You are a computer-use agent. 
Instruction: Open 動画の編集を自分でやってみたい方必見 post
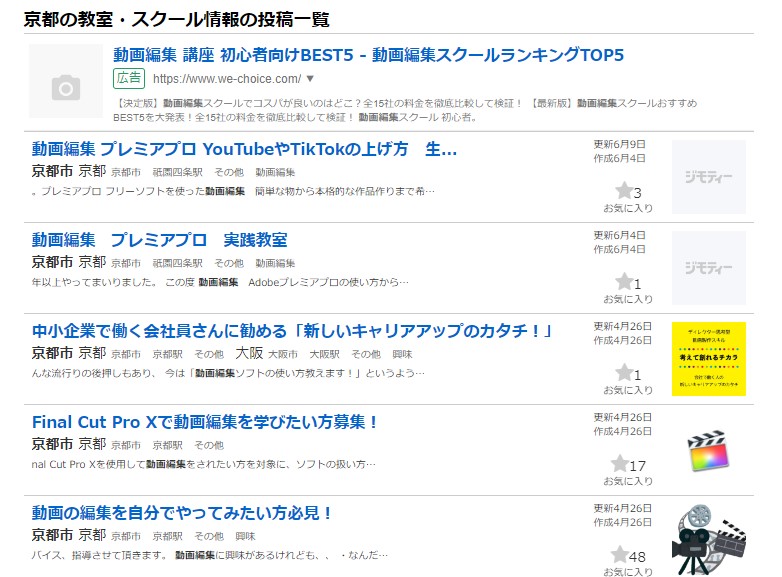click(182, 513)
